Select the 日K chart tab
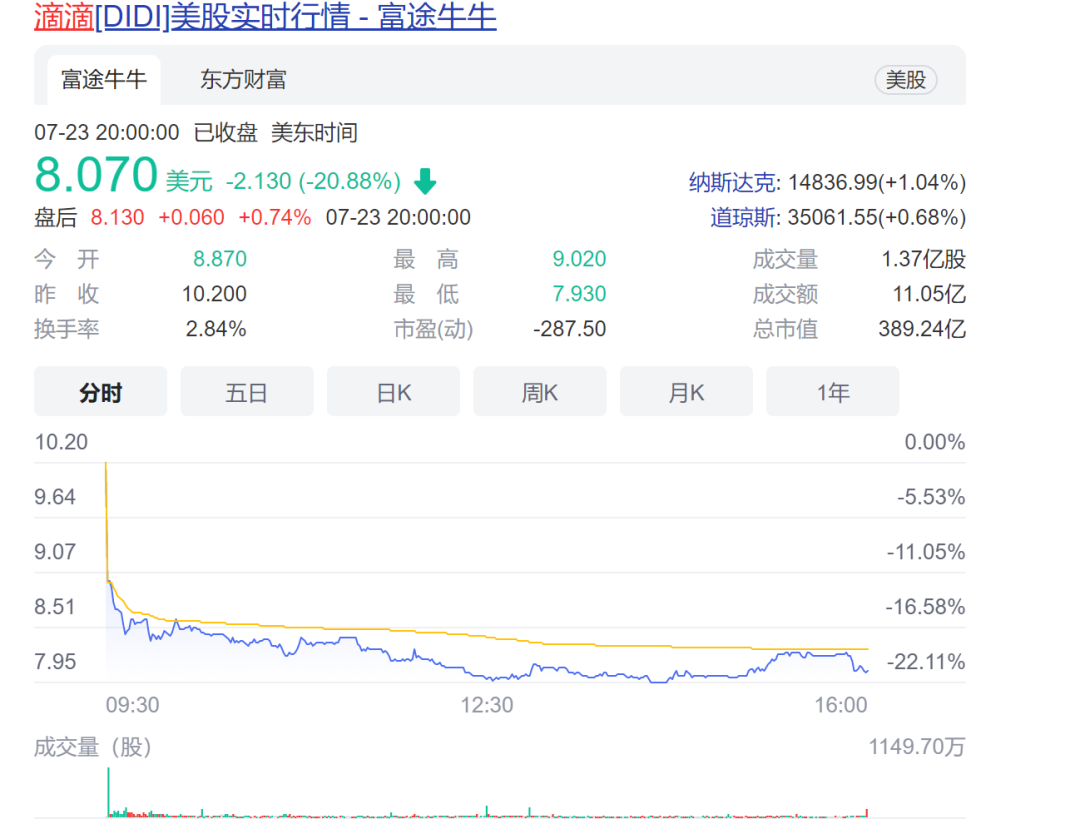1080x819 pixels. [x=393, y=392]
